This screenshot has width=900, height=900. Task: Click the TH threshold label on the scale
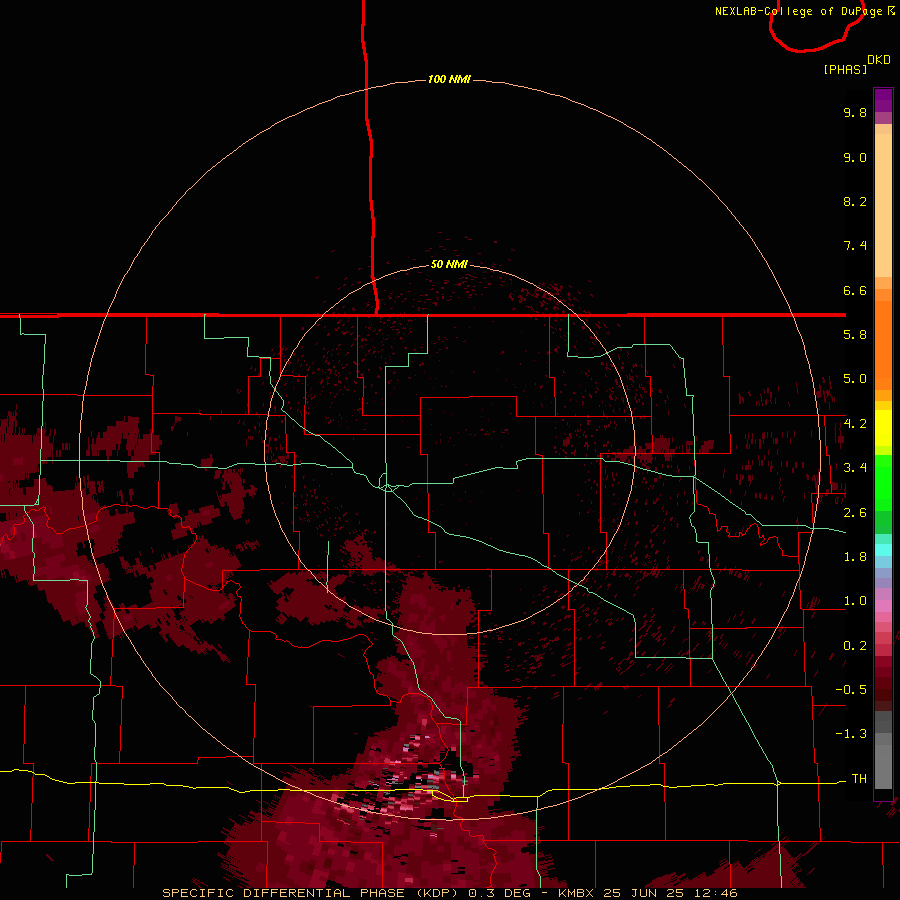859,779
